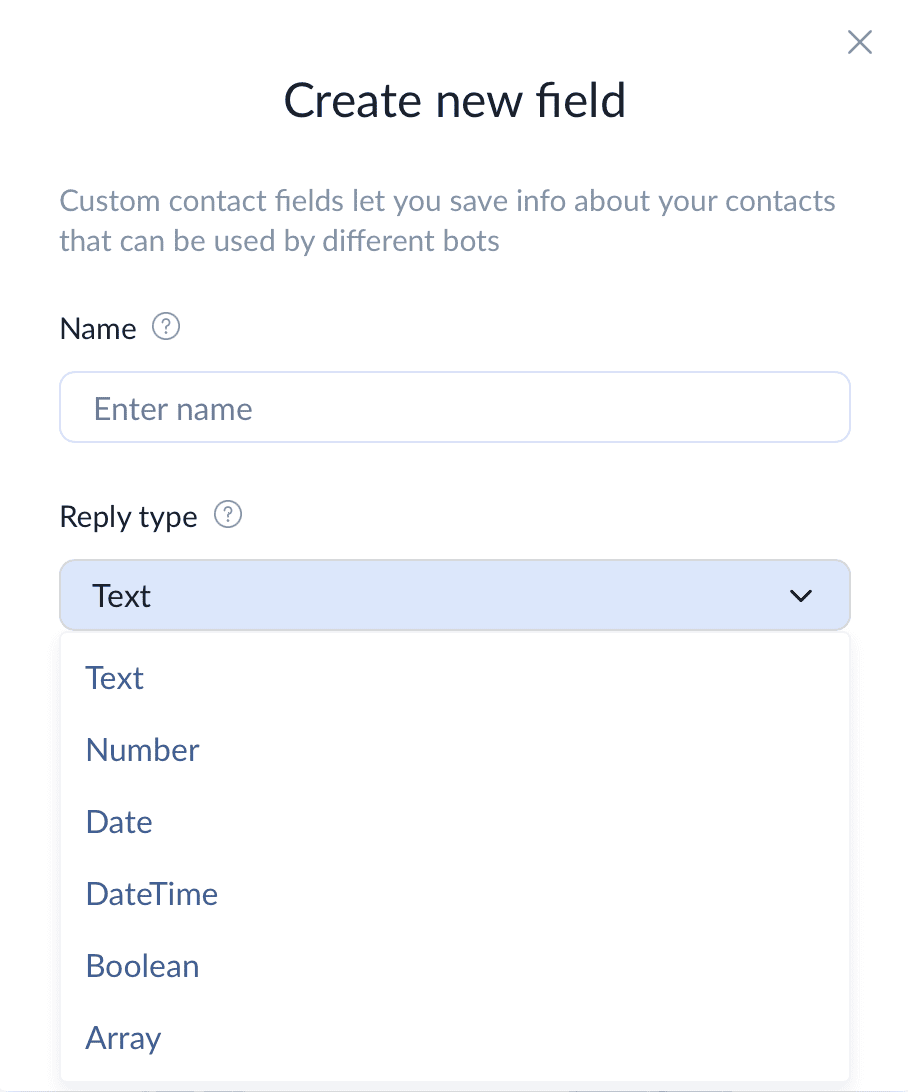Choose the Boolean reply type
Image resolution: width=908 pixels, height=1092 pixels.
pyautogui.click(x=455, y=966)
